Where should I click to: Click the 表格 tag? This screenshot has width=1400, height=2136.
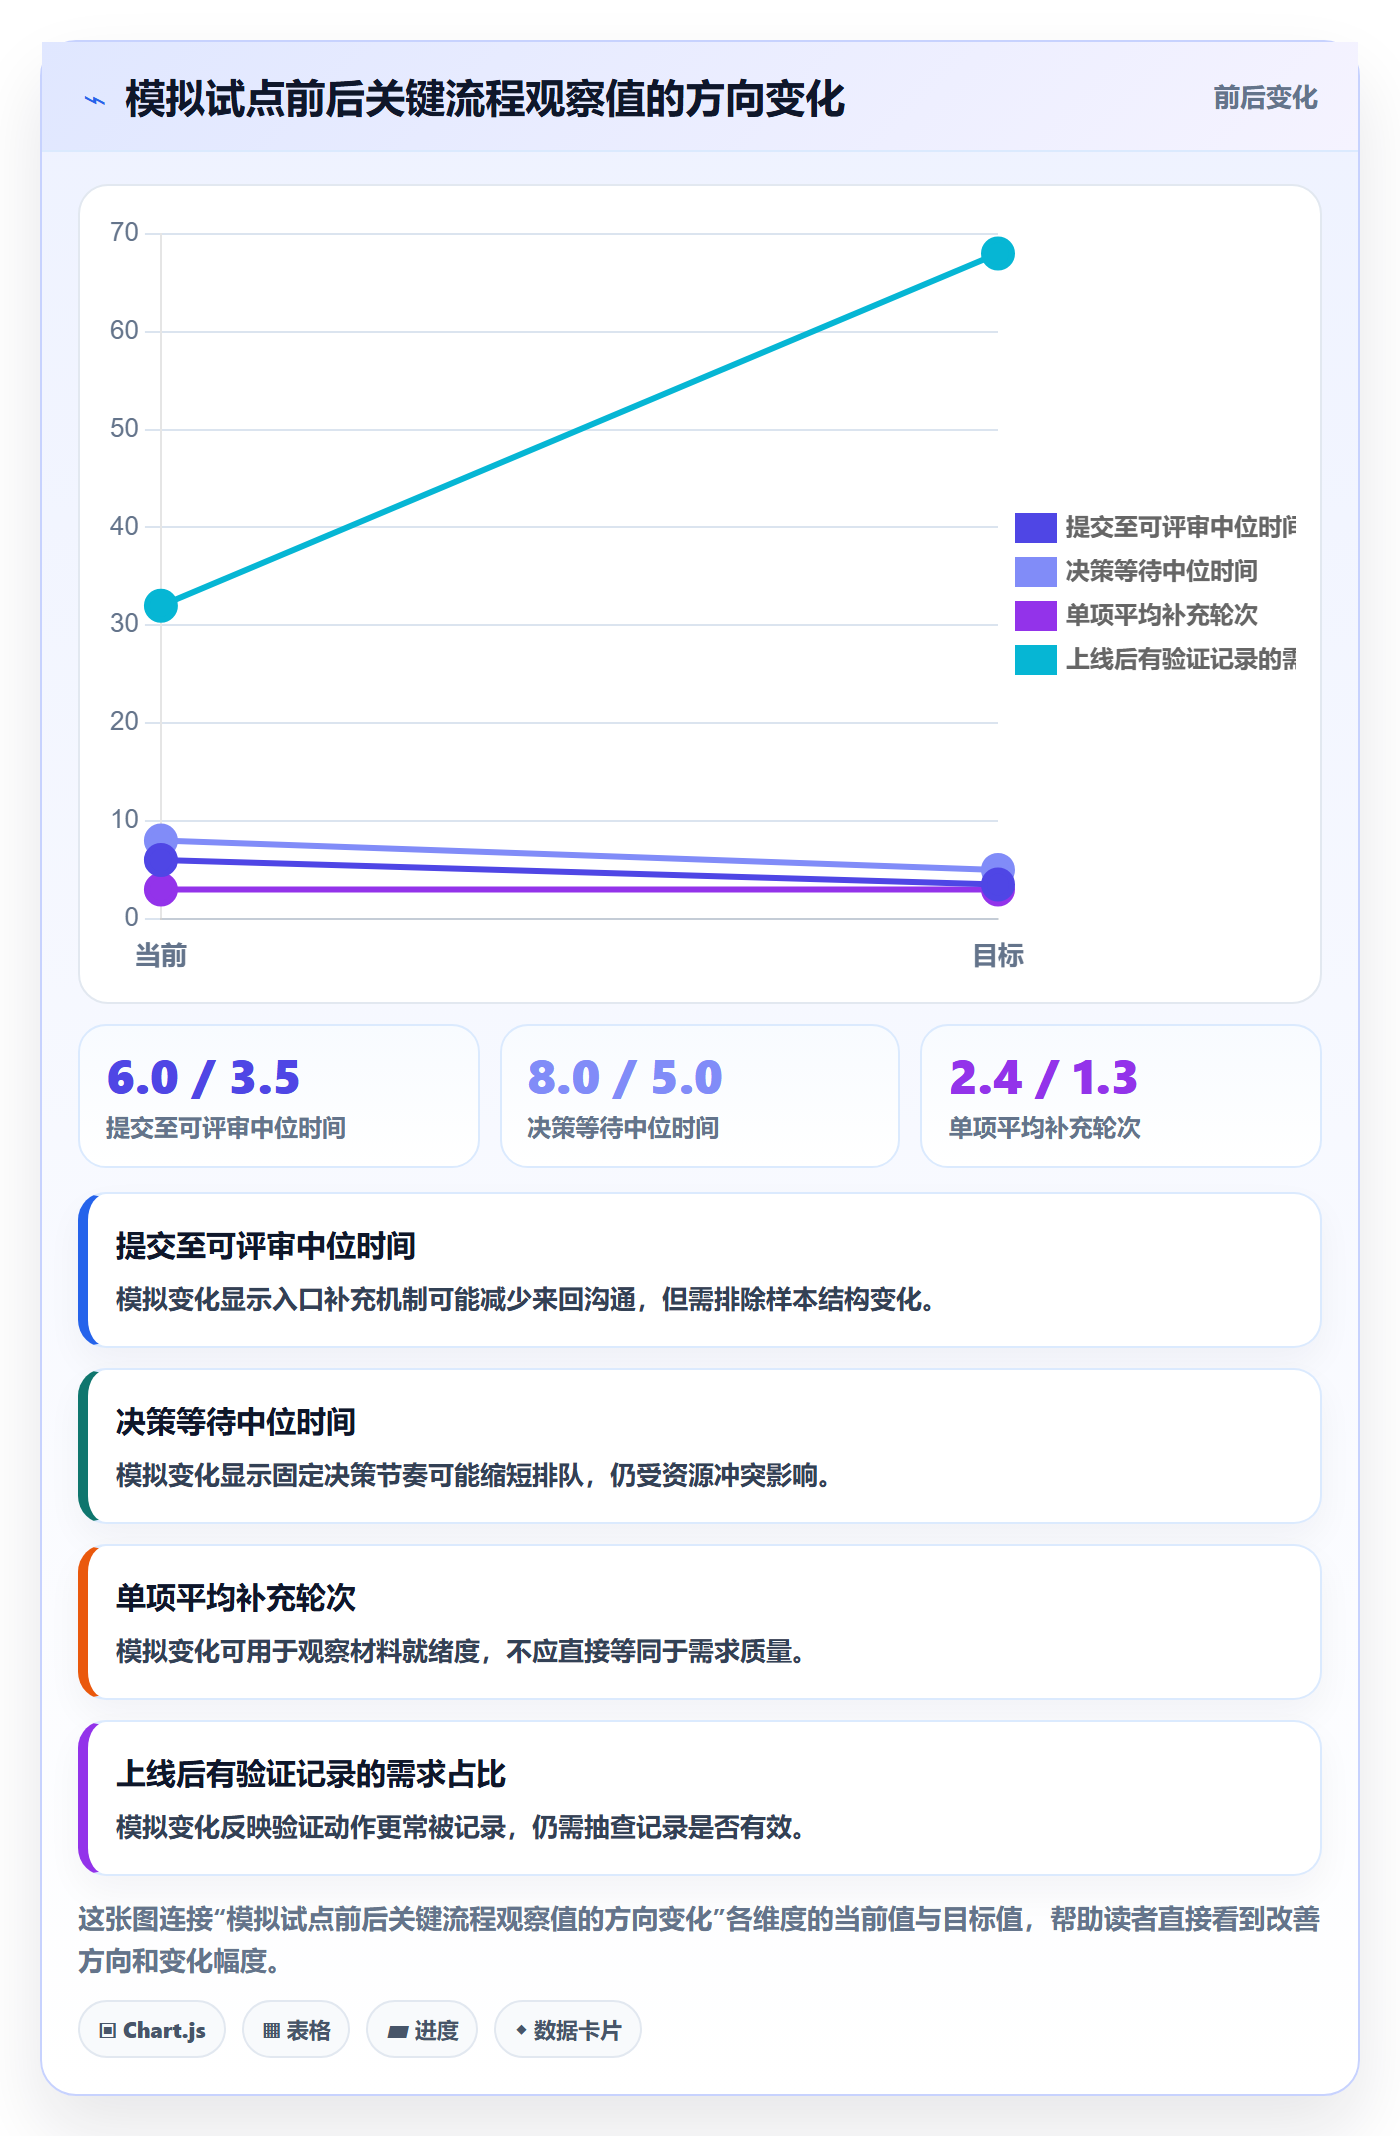(296, 2030)
